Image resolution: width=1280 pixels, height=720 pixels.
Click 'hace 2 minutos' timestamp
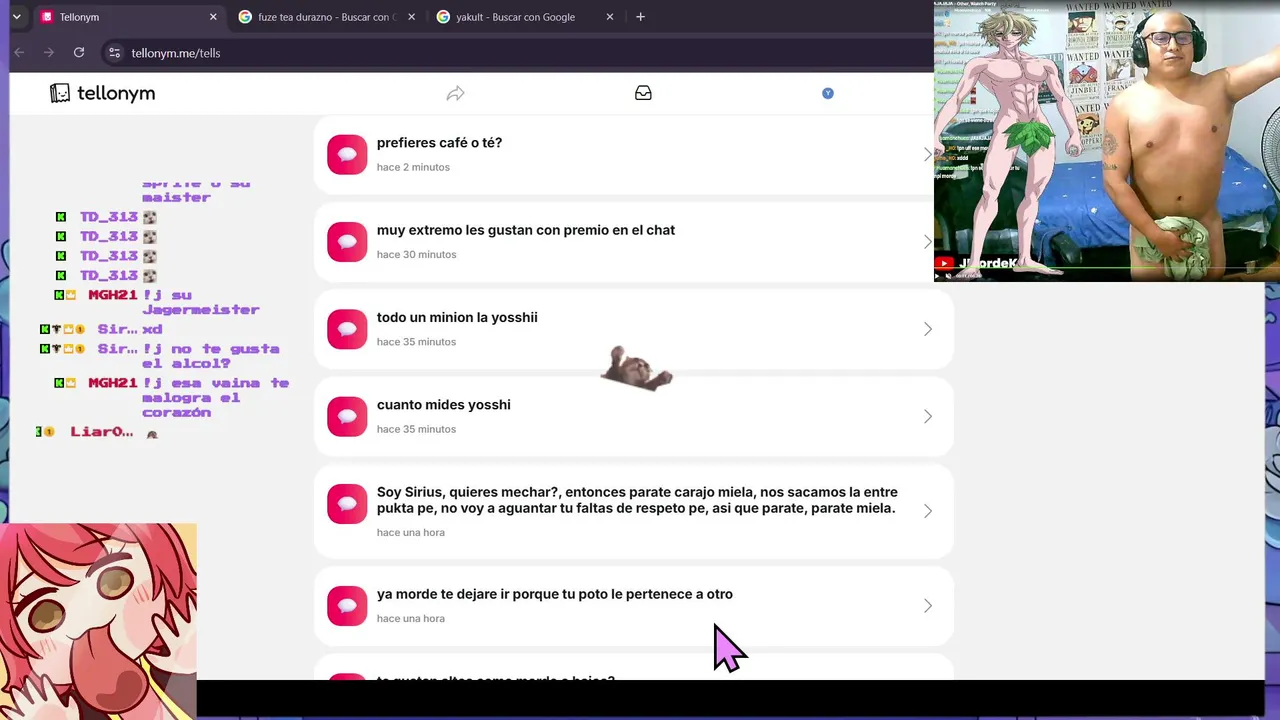(x=413, y=167)
